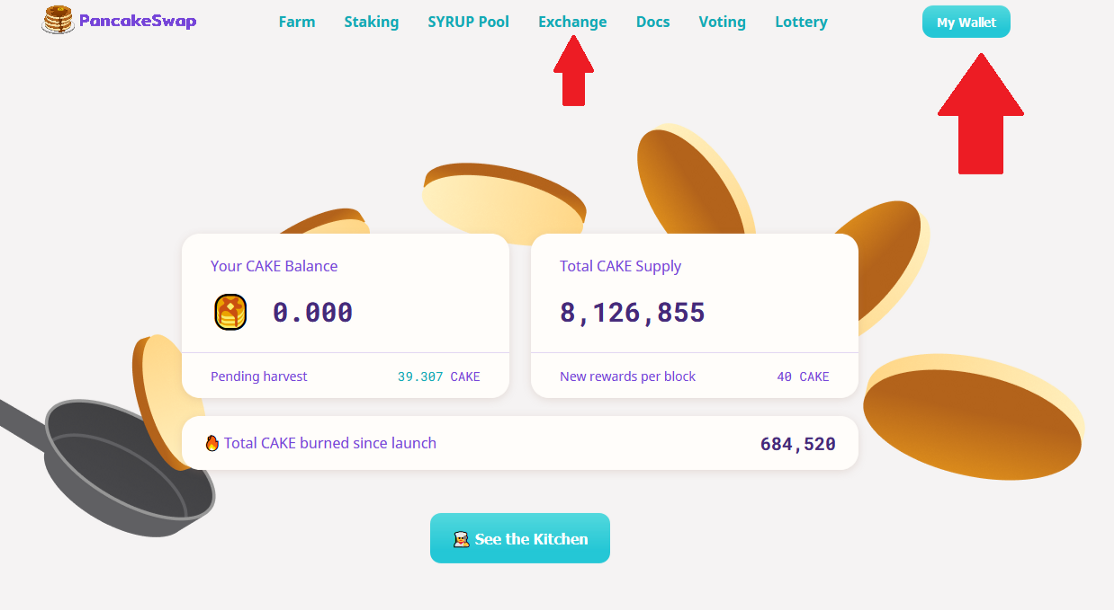
Task: Click the large red arrow under My Wallet
Action: coord(980,114)
